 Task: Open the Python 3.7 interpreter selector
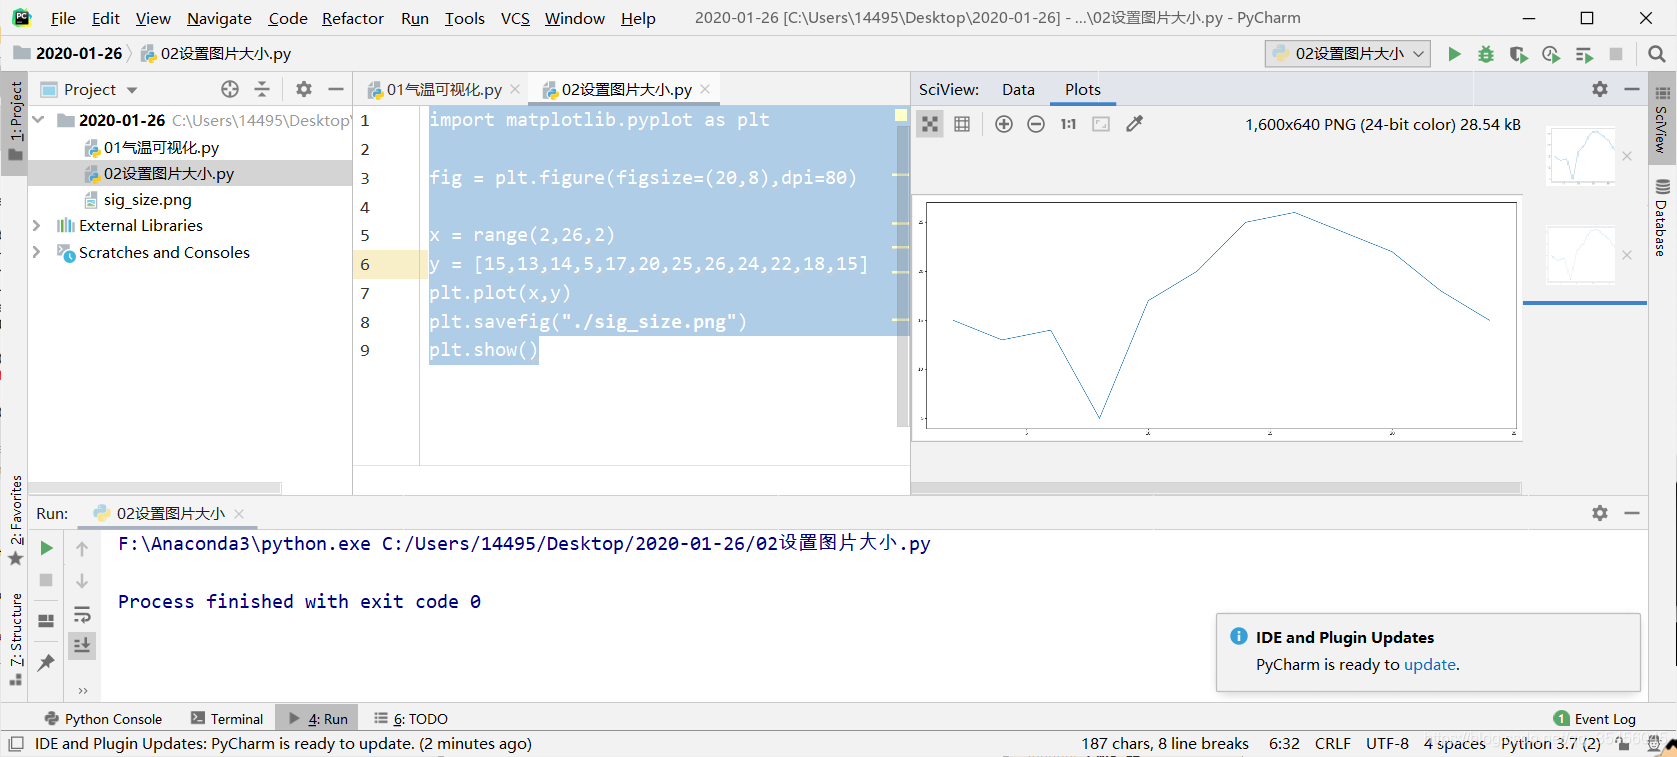pos(1550,744)
